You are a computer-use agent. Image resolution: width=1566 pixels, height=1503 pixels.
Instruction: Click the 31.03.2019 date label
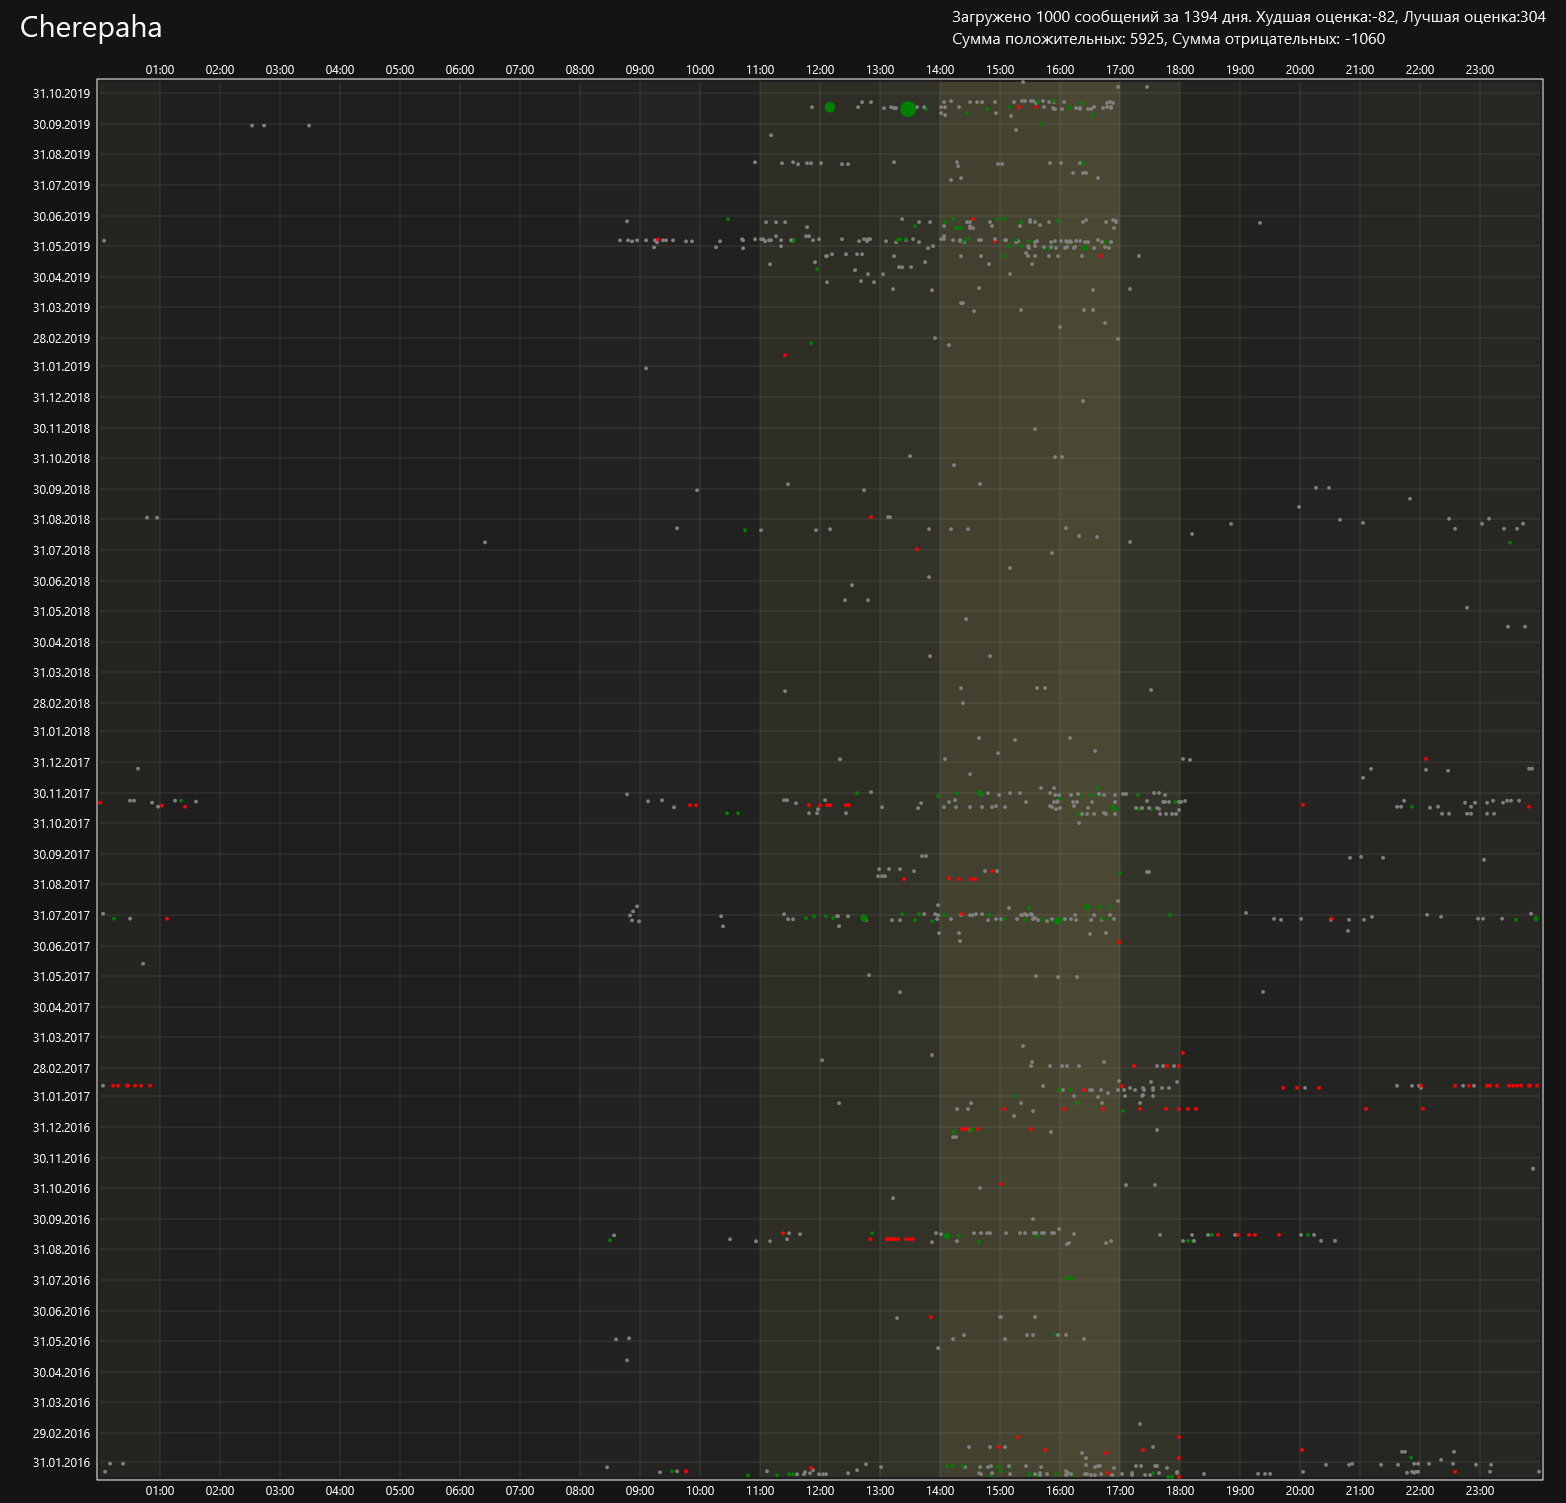61,308
